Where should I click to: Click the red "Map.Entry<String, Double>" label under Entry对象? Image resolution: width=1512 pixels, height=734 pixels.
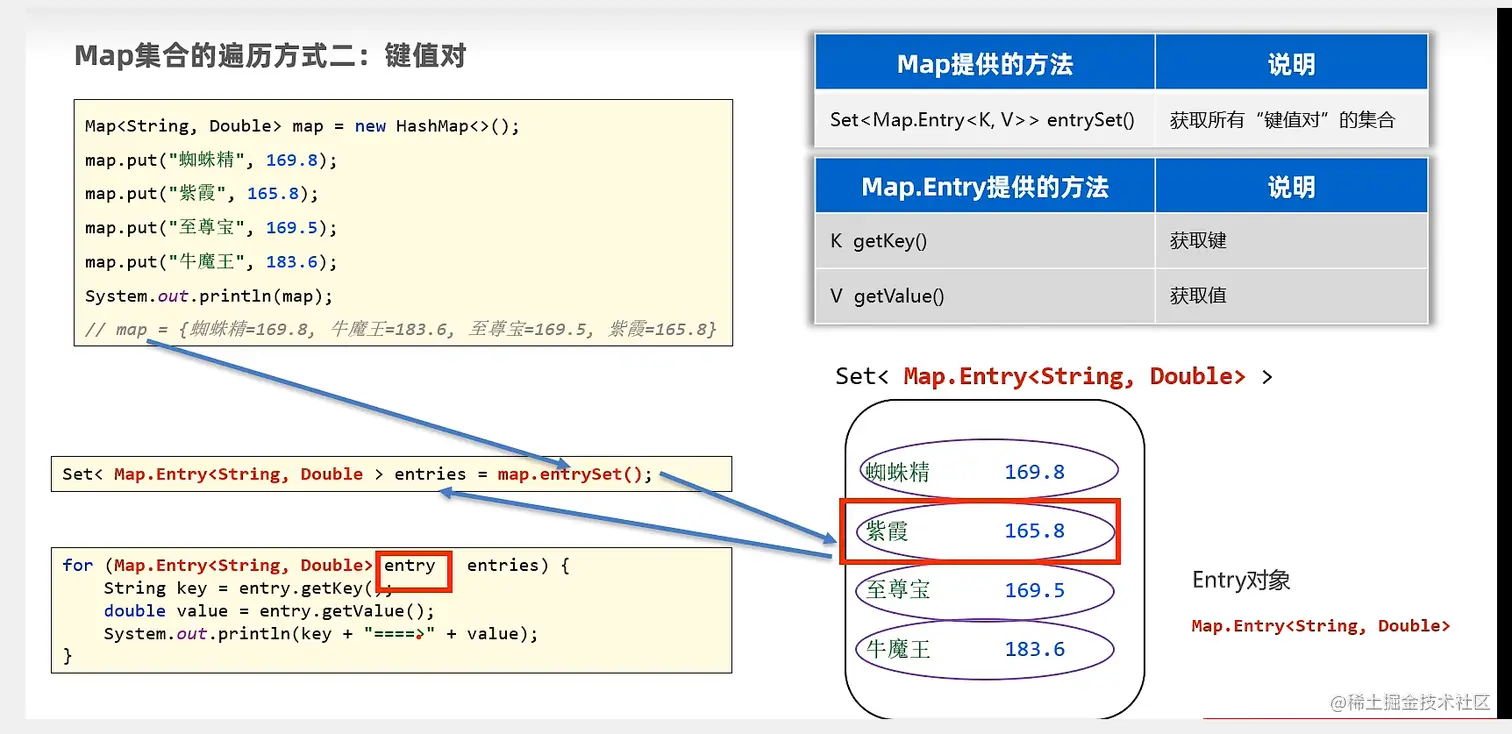click(x=1320, y=626)
